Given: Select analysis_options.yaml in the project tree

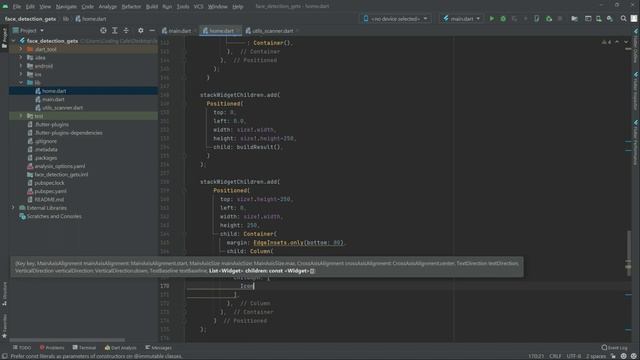Looking at the screenshot, I should [x=60, y=166].
